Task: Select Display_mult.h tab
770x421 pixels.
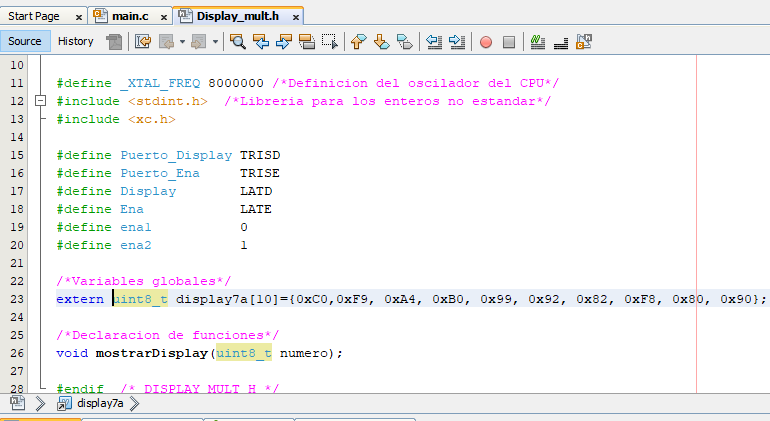Action: coord(238,16)
